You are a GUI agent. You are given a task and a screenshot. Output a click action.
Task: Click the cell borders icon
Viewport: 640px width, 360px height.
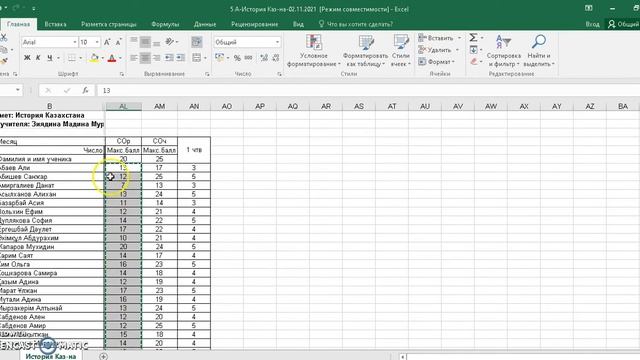point(71,58)
